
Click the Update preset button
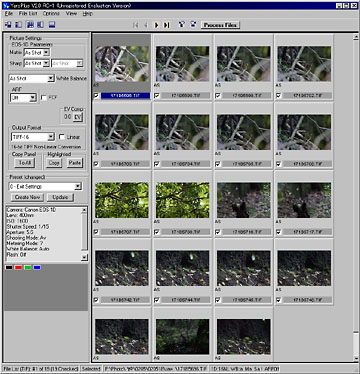pyautogui.click(x=60, y=197)
